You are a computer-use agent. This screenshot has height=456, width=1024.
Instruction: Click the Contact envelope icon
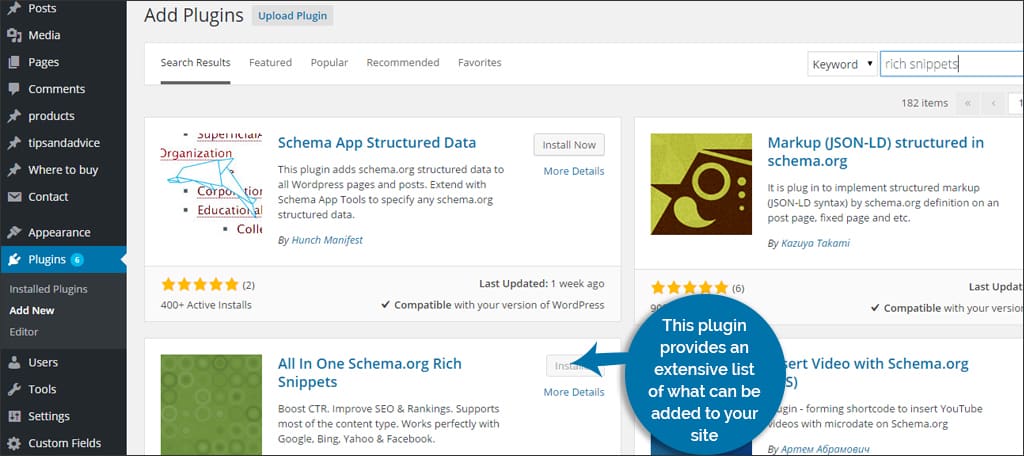click(x=14, y=197)
